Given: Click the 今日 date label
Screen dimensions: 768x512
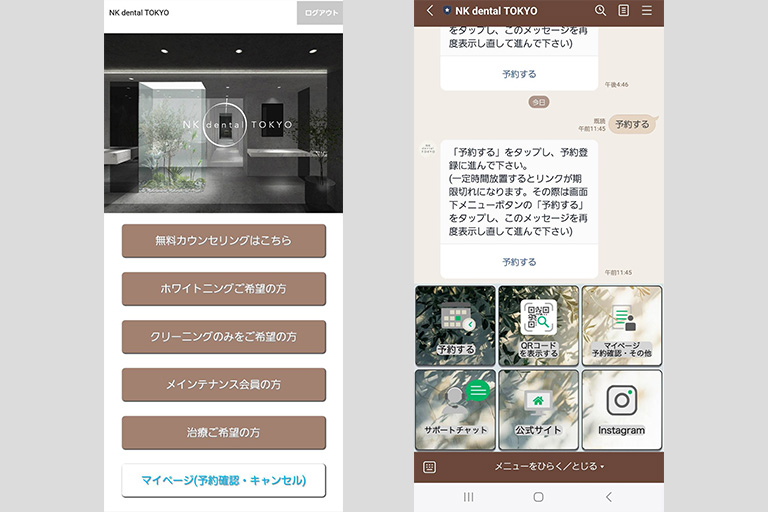Looking at the screenshot, I should 539,102.
